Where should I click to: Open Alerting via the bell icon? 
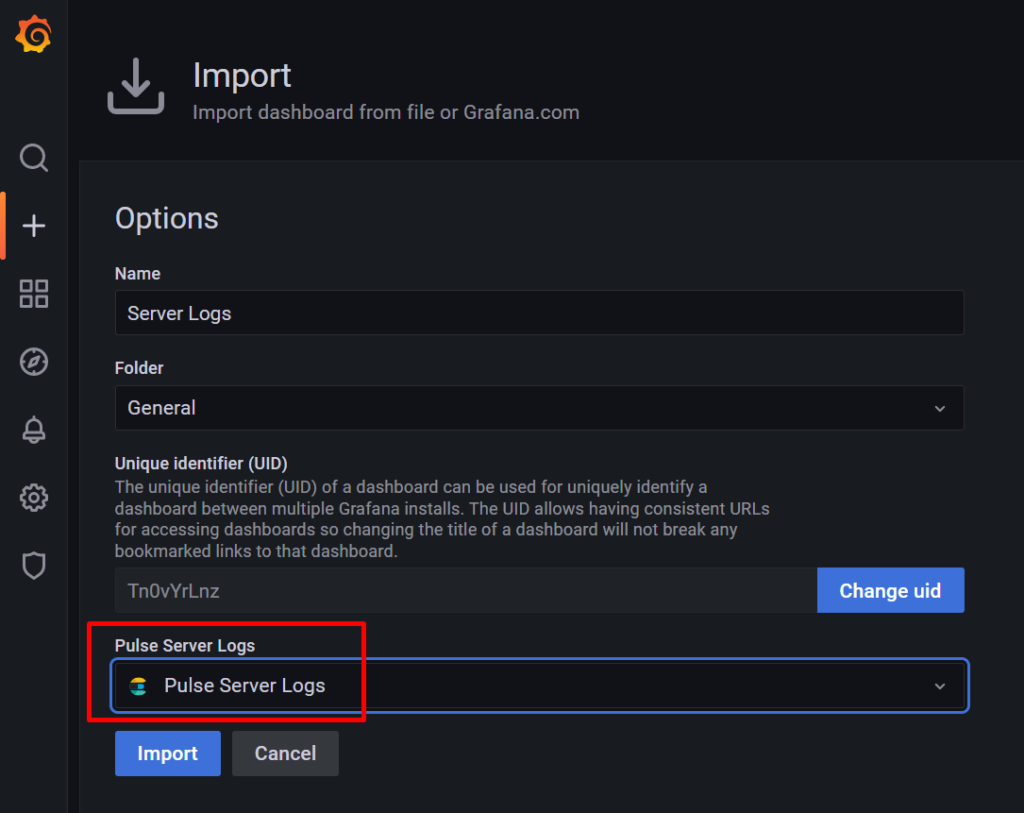(x=34, y=430)
